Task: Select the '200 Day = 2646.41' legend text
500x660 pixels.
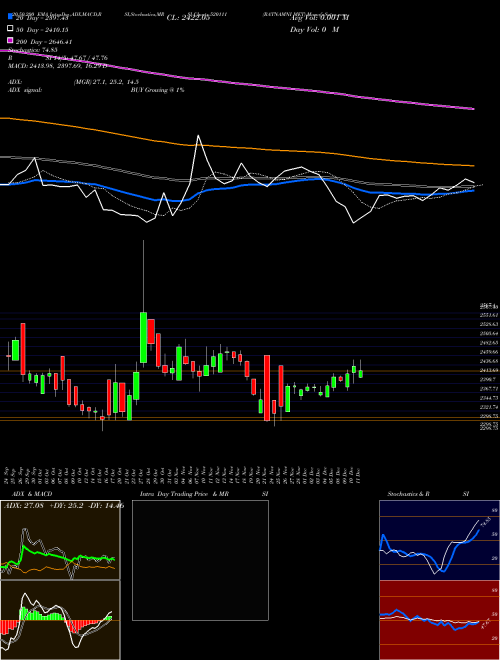Action: coord(44,41)
